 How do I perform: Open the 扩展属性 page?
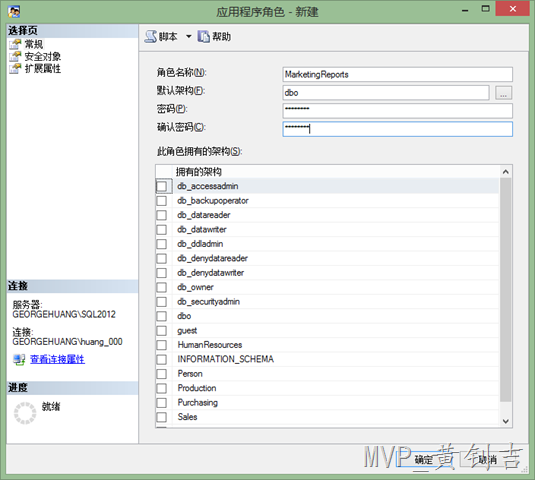pyautogui.click(x=43, y=69)
